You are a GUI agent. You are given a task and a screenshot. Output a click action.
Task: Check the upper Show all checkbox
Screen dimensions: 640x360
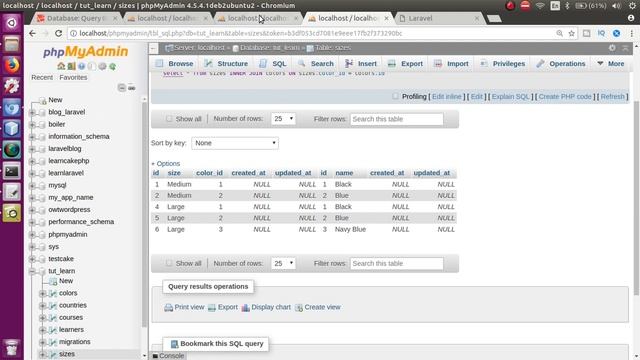pos(169,119)
